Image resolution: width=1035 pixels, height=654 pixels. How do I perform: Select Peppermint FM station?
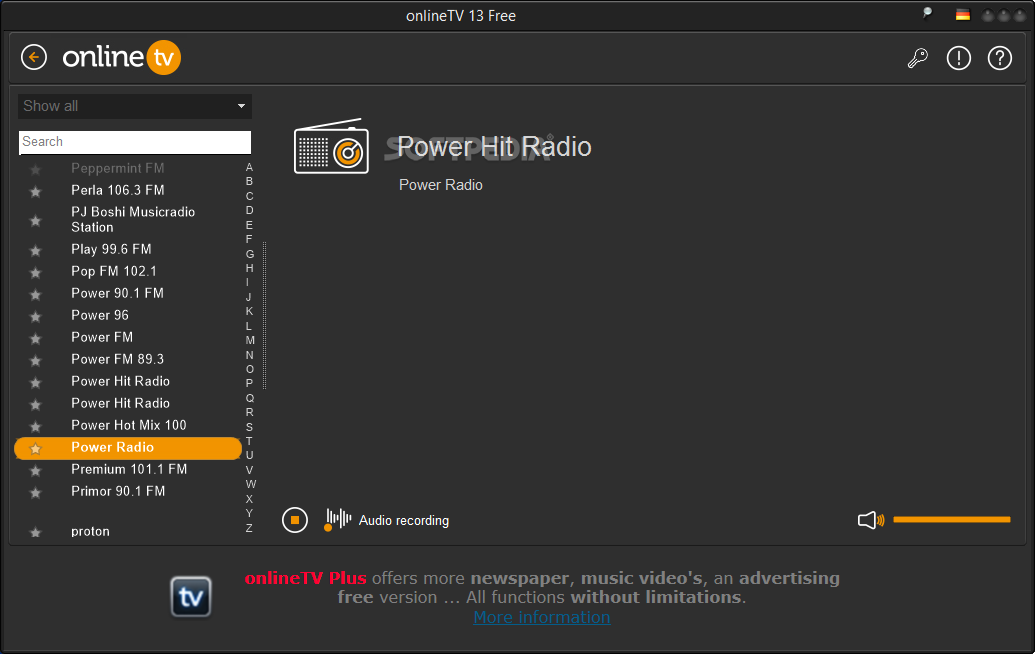click(x=117, y=168)
